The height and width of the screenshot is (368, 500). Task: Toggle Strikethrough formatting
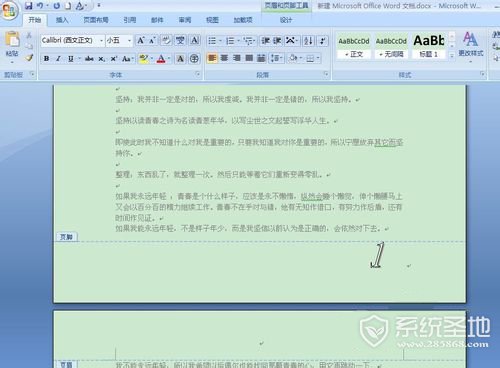pos(89,59)
